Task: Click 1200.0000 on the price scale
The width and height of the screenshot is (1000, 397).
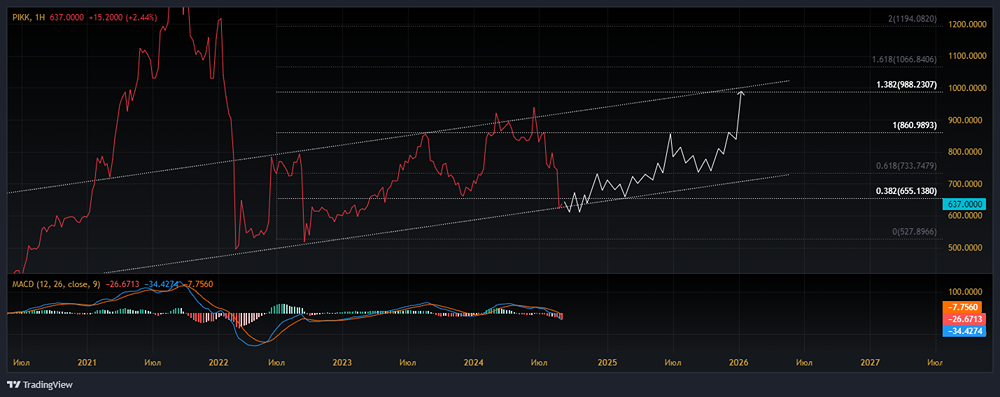Action: tap(966, 24)
